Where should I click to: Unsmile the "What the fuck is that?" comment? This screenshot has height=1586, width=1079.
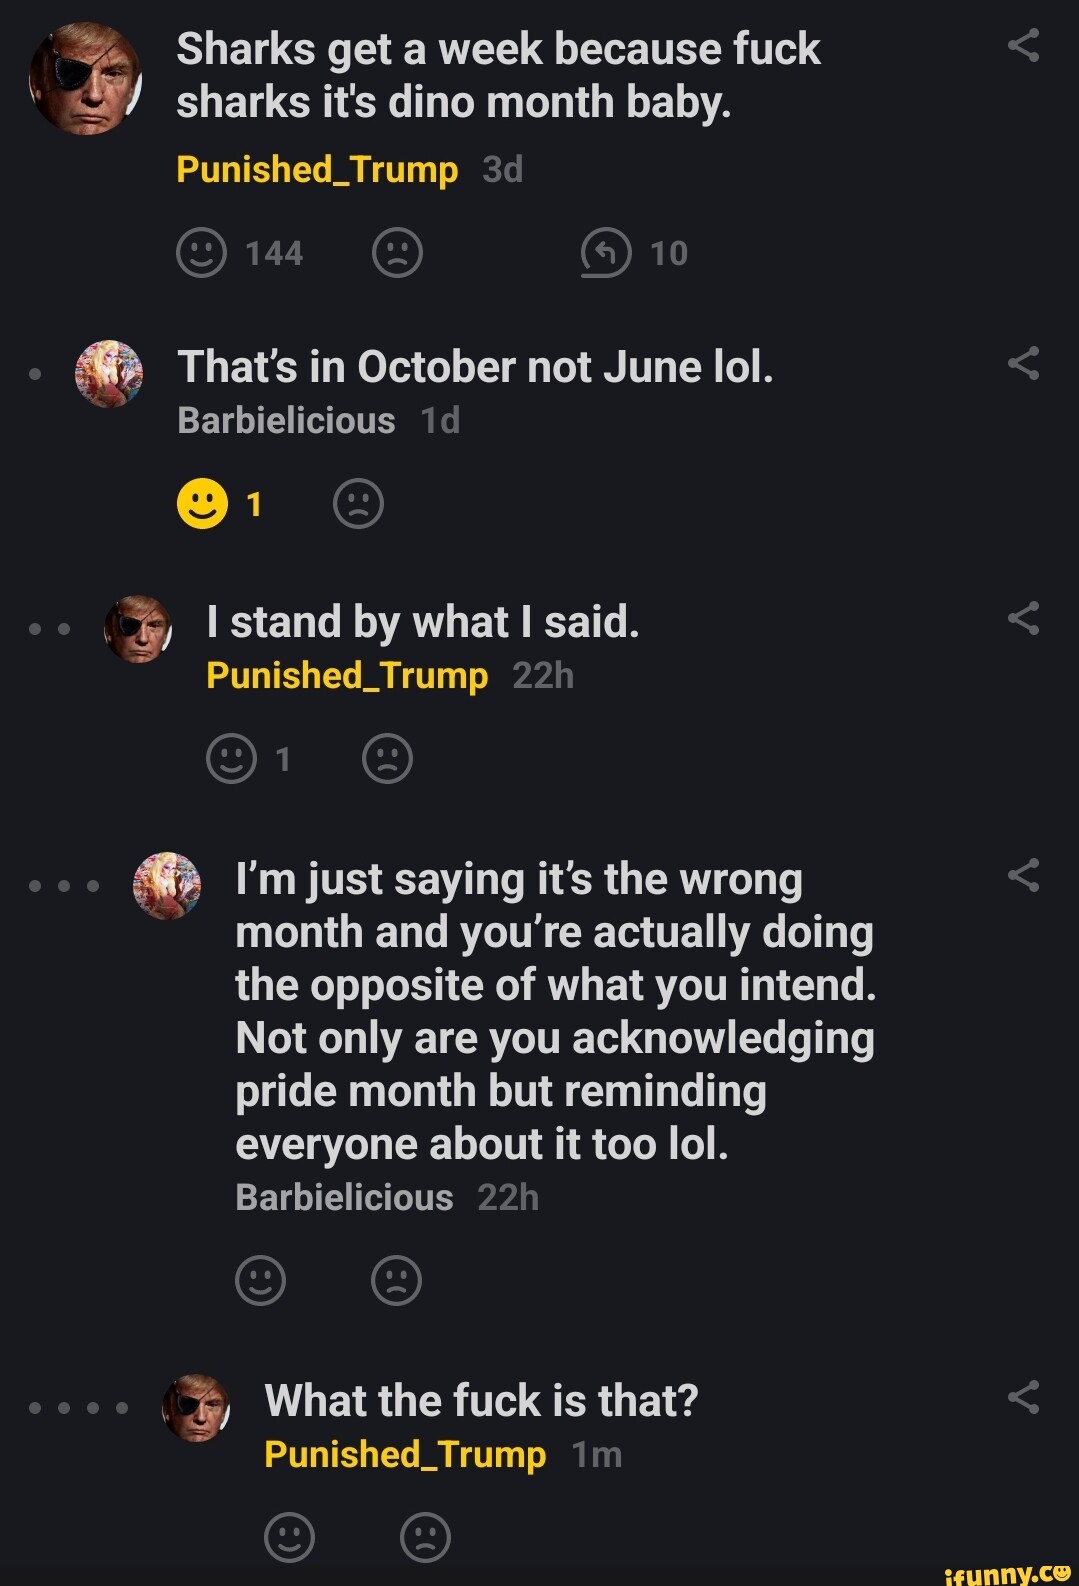pyautogui.click(x=425, y=1537)
